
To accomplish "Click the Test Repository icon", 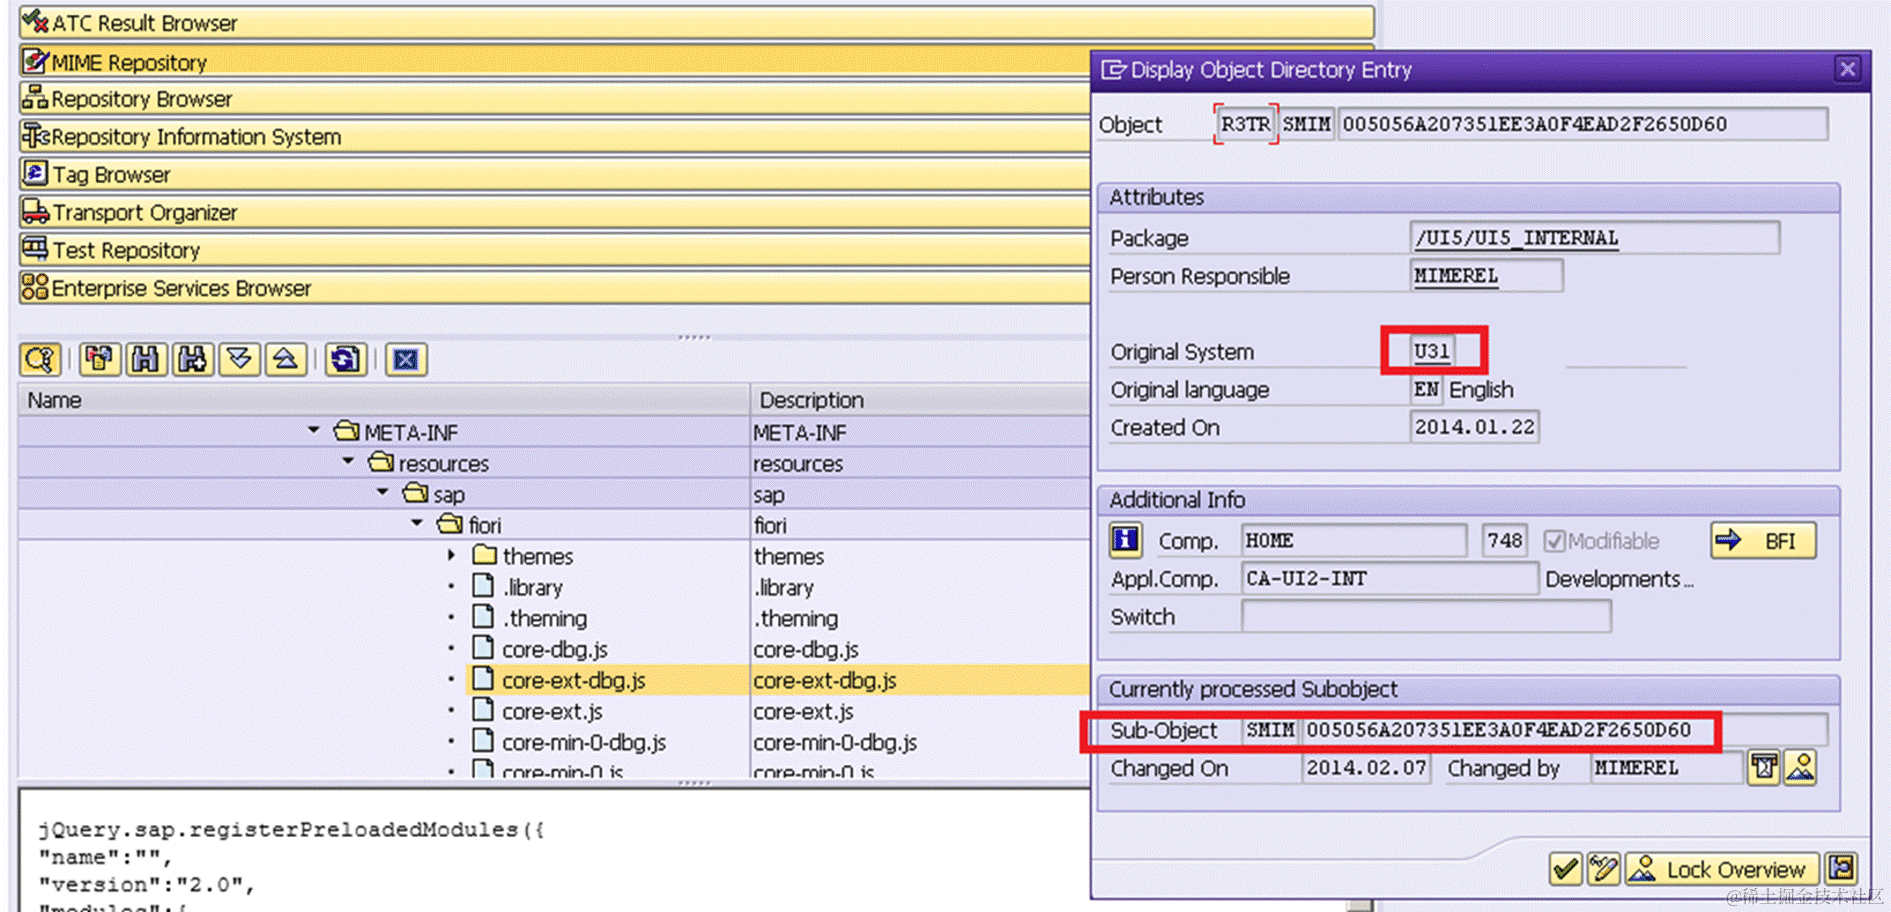I will [35, 248].
